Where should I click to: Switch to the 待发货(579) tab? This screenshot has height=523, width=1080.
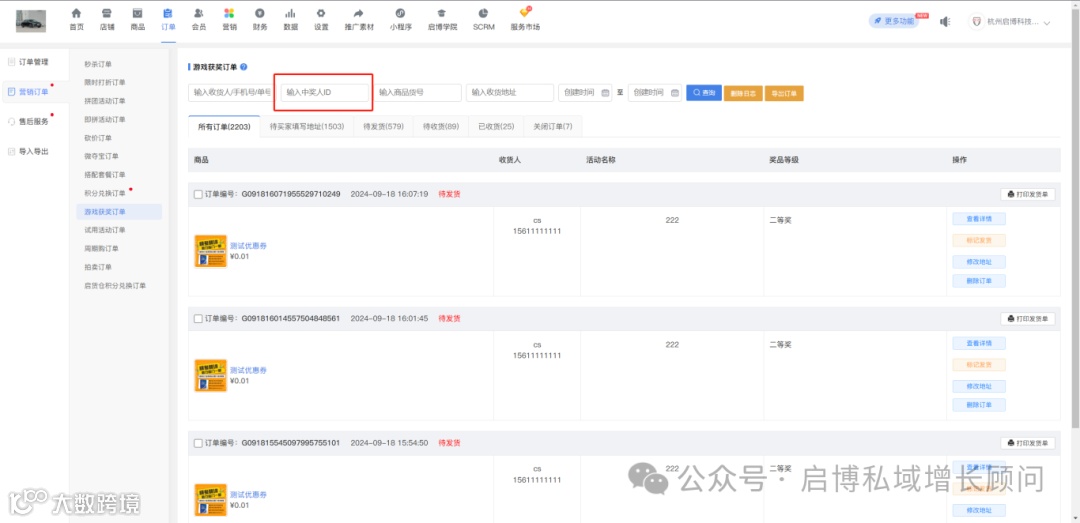384,127
